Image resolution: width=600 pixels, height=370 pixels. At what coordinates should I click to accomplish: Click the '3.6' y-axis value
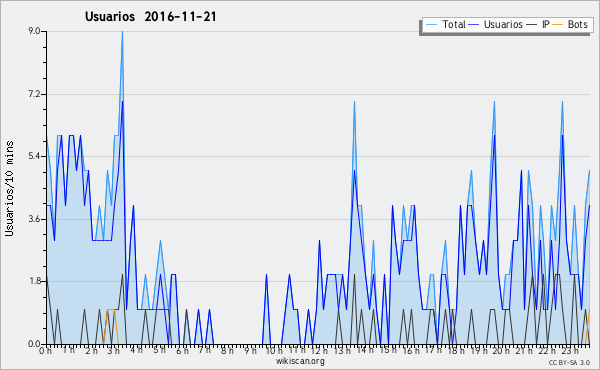click(34, 219)
